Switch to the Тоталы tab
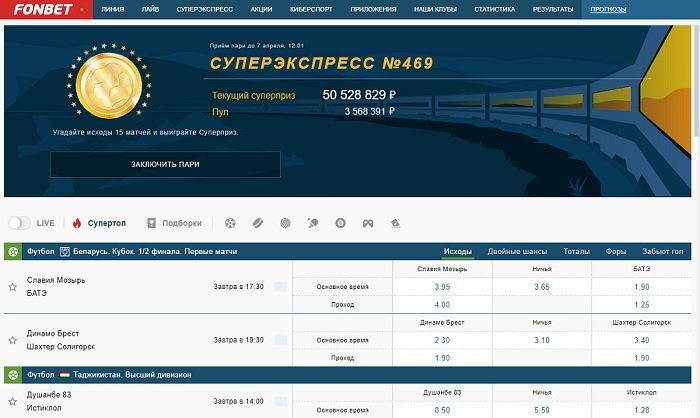The image size is (700, 418). (x=576, y=251)
